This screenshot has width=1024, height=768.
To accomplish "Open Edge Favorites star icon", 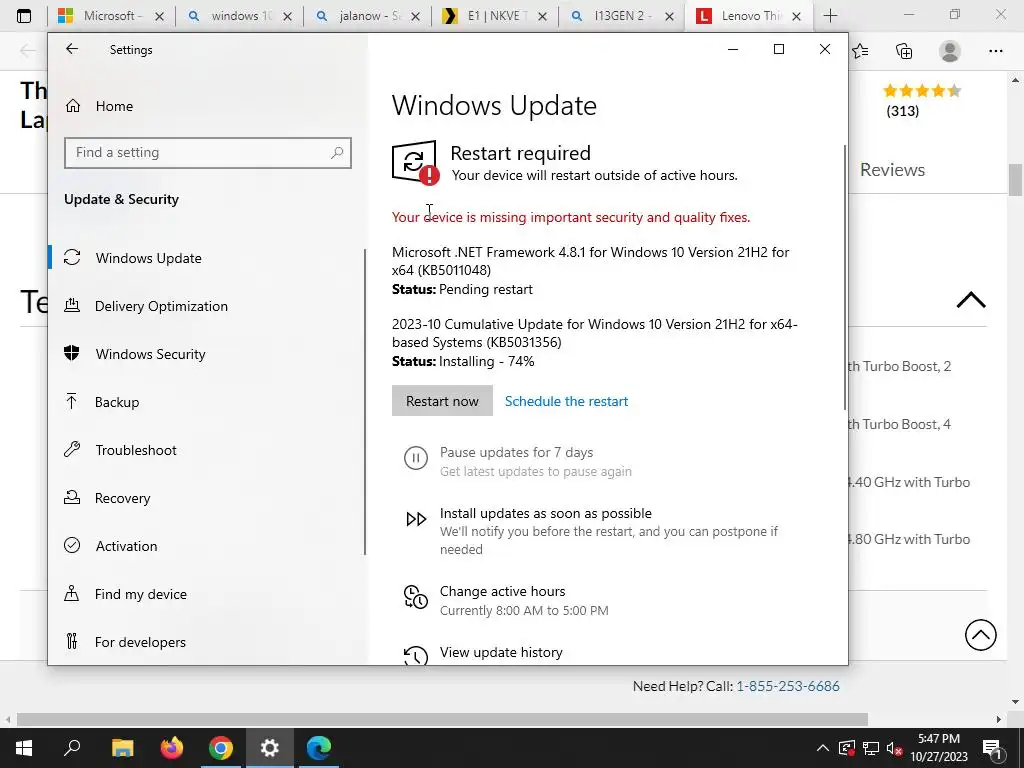I will coord(860,51).
